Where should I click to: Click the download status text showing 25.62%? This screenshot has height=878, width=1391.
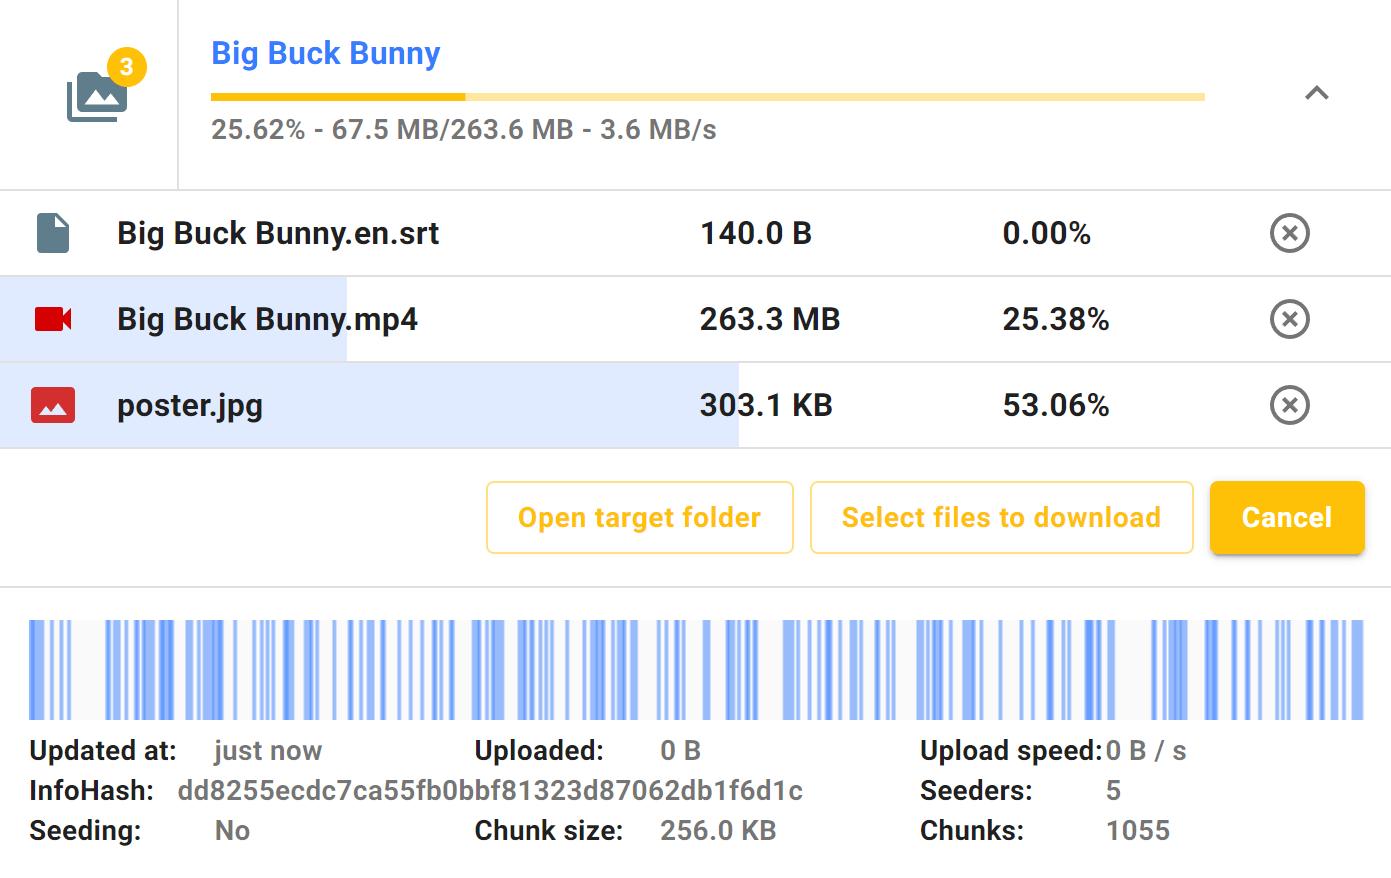[x=463, y=130]
